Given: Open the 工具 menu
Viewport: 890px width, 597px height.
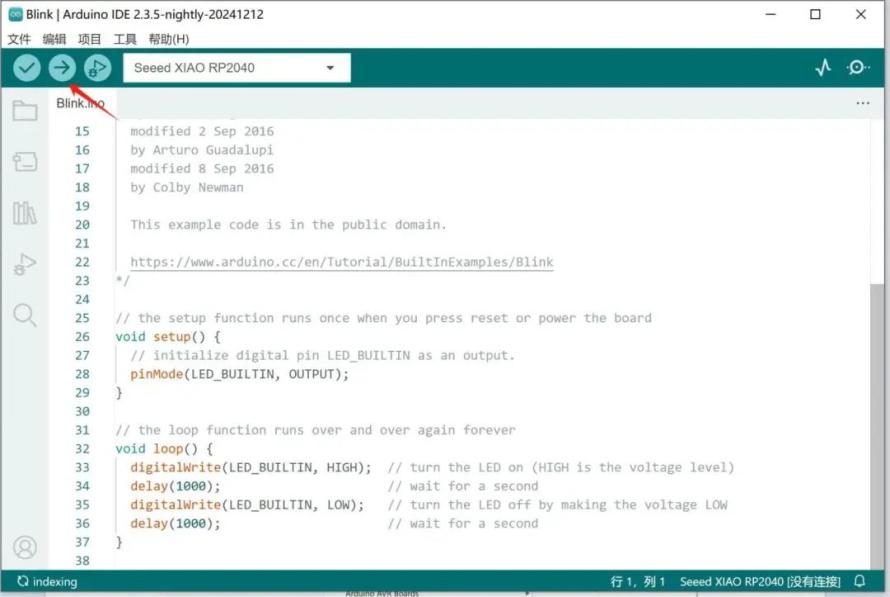Looking at the screenshot, I should [124, 39].
